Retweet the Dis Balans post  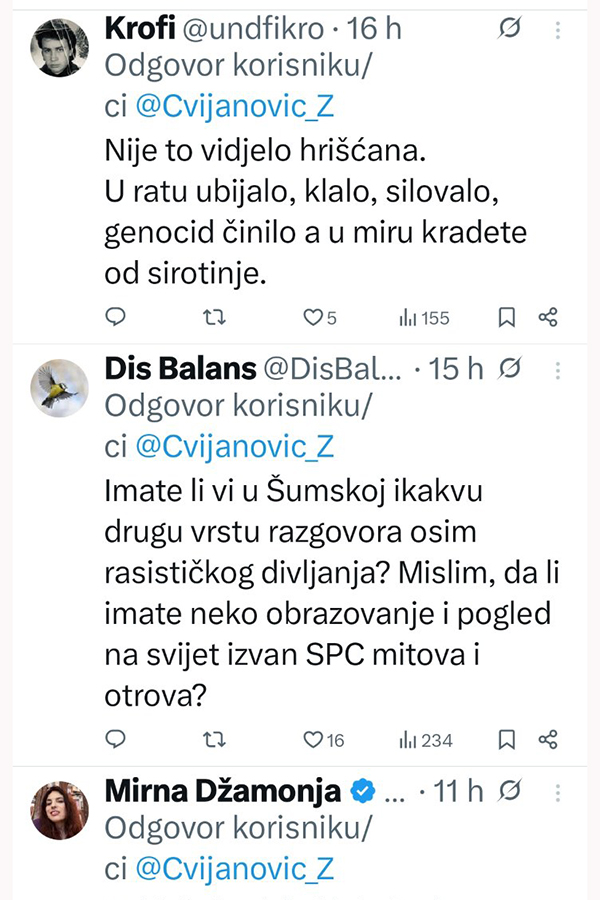click(x=213, y=740)
